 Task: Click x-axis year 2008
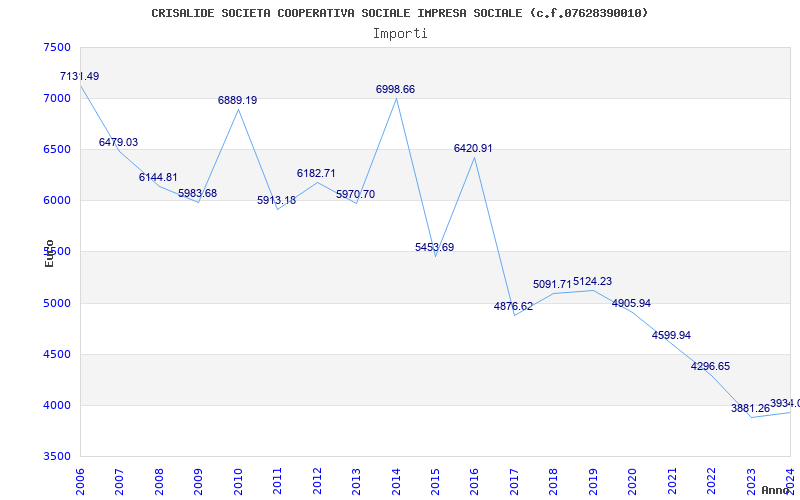(159, 481)
